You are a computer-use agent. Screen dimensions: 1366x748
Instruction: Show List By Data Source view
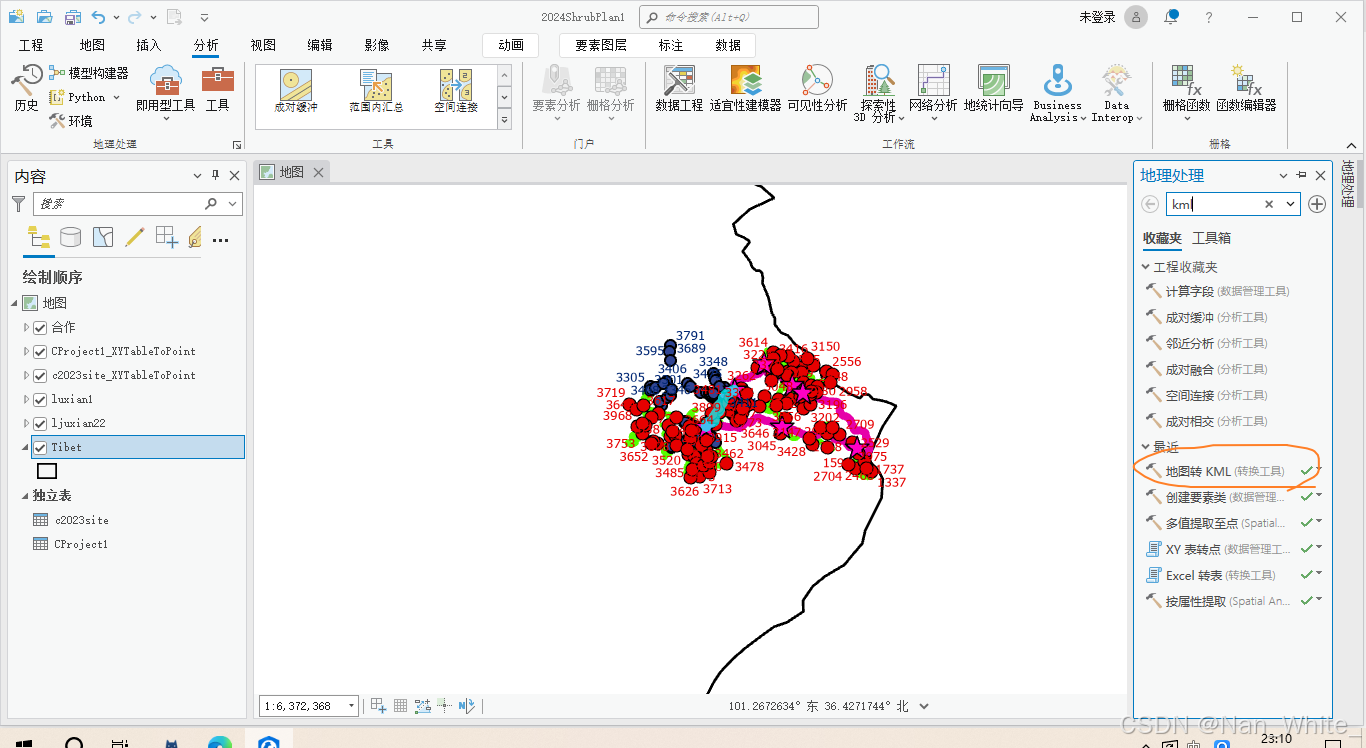click(x=70, y=237)
